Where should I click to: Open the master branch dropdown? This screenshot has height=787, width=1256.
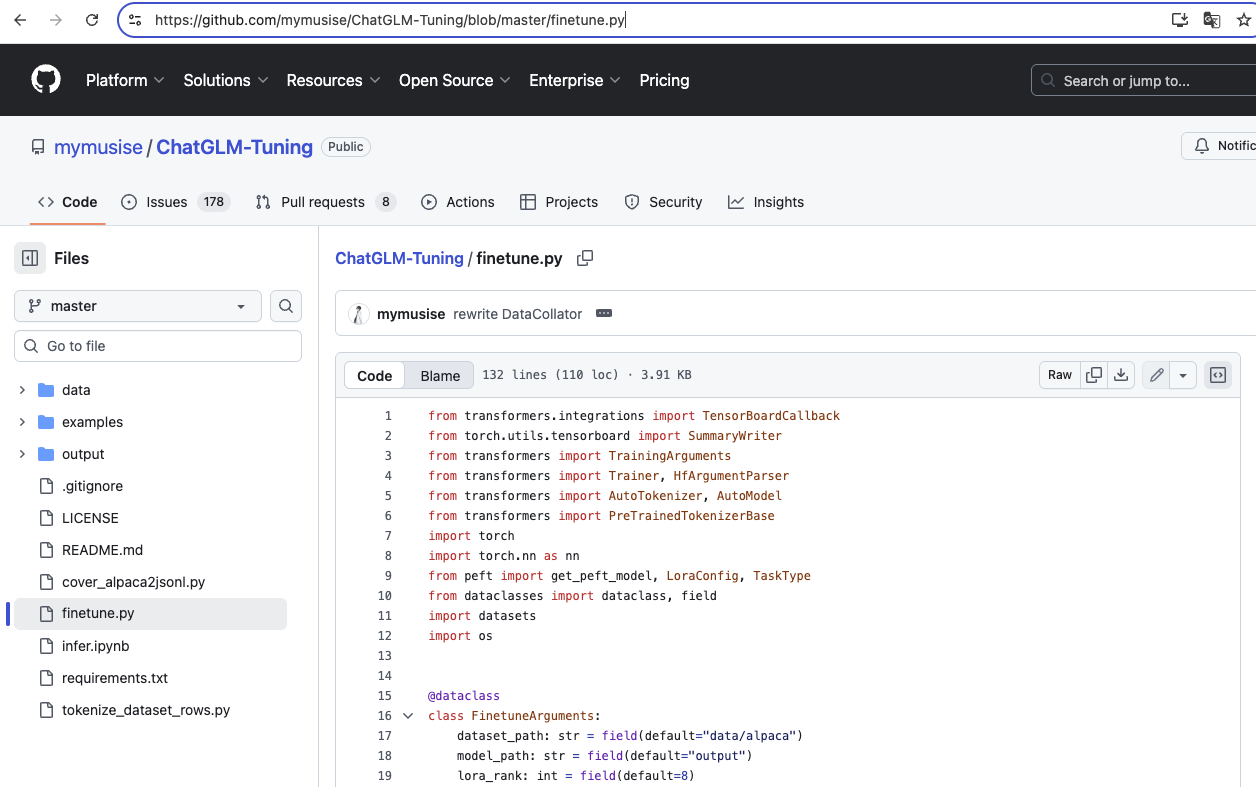pyautogui.click(x=138, y=306)
